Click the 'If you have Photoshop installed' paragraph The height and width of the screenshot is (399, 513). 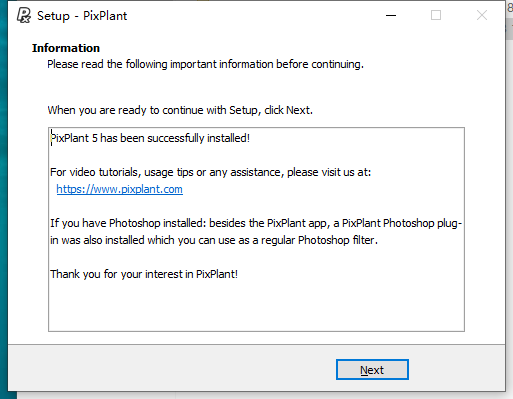[256, 232]
